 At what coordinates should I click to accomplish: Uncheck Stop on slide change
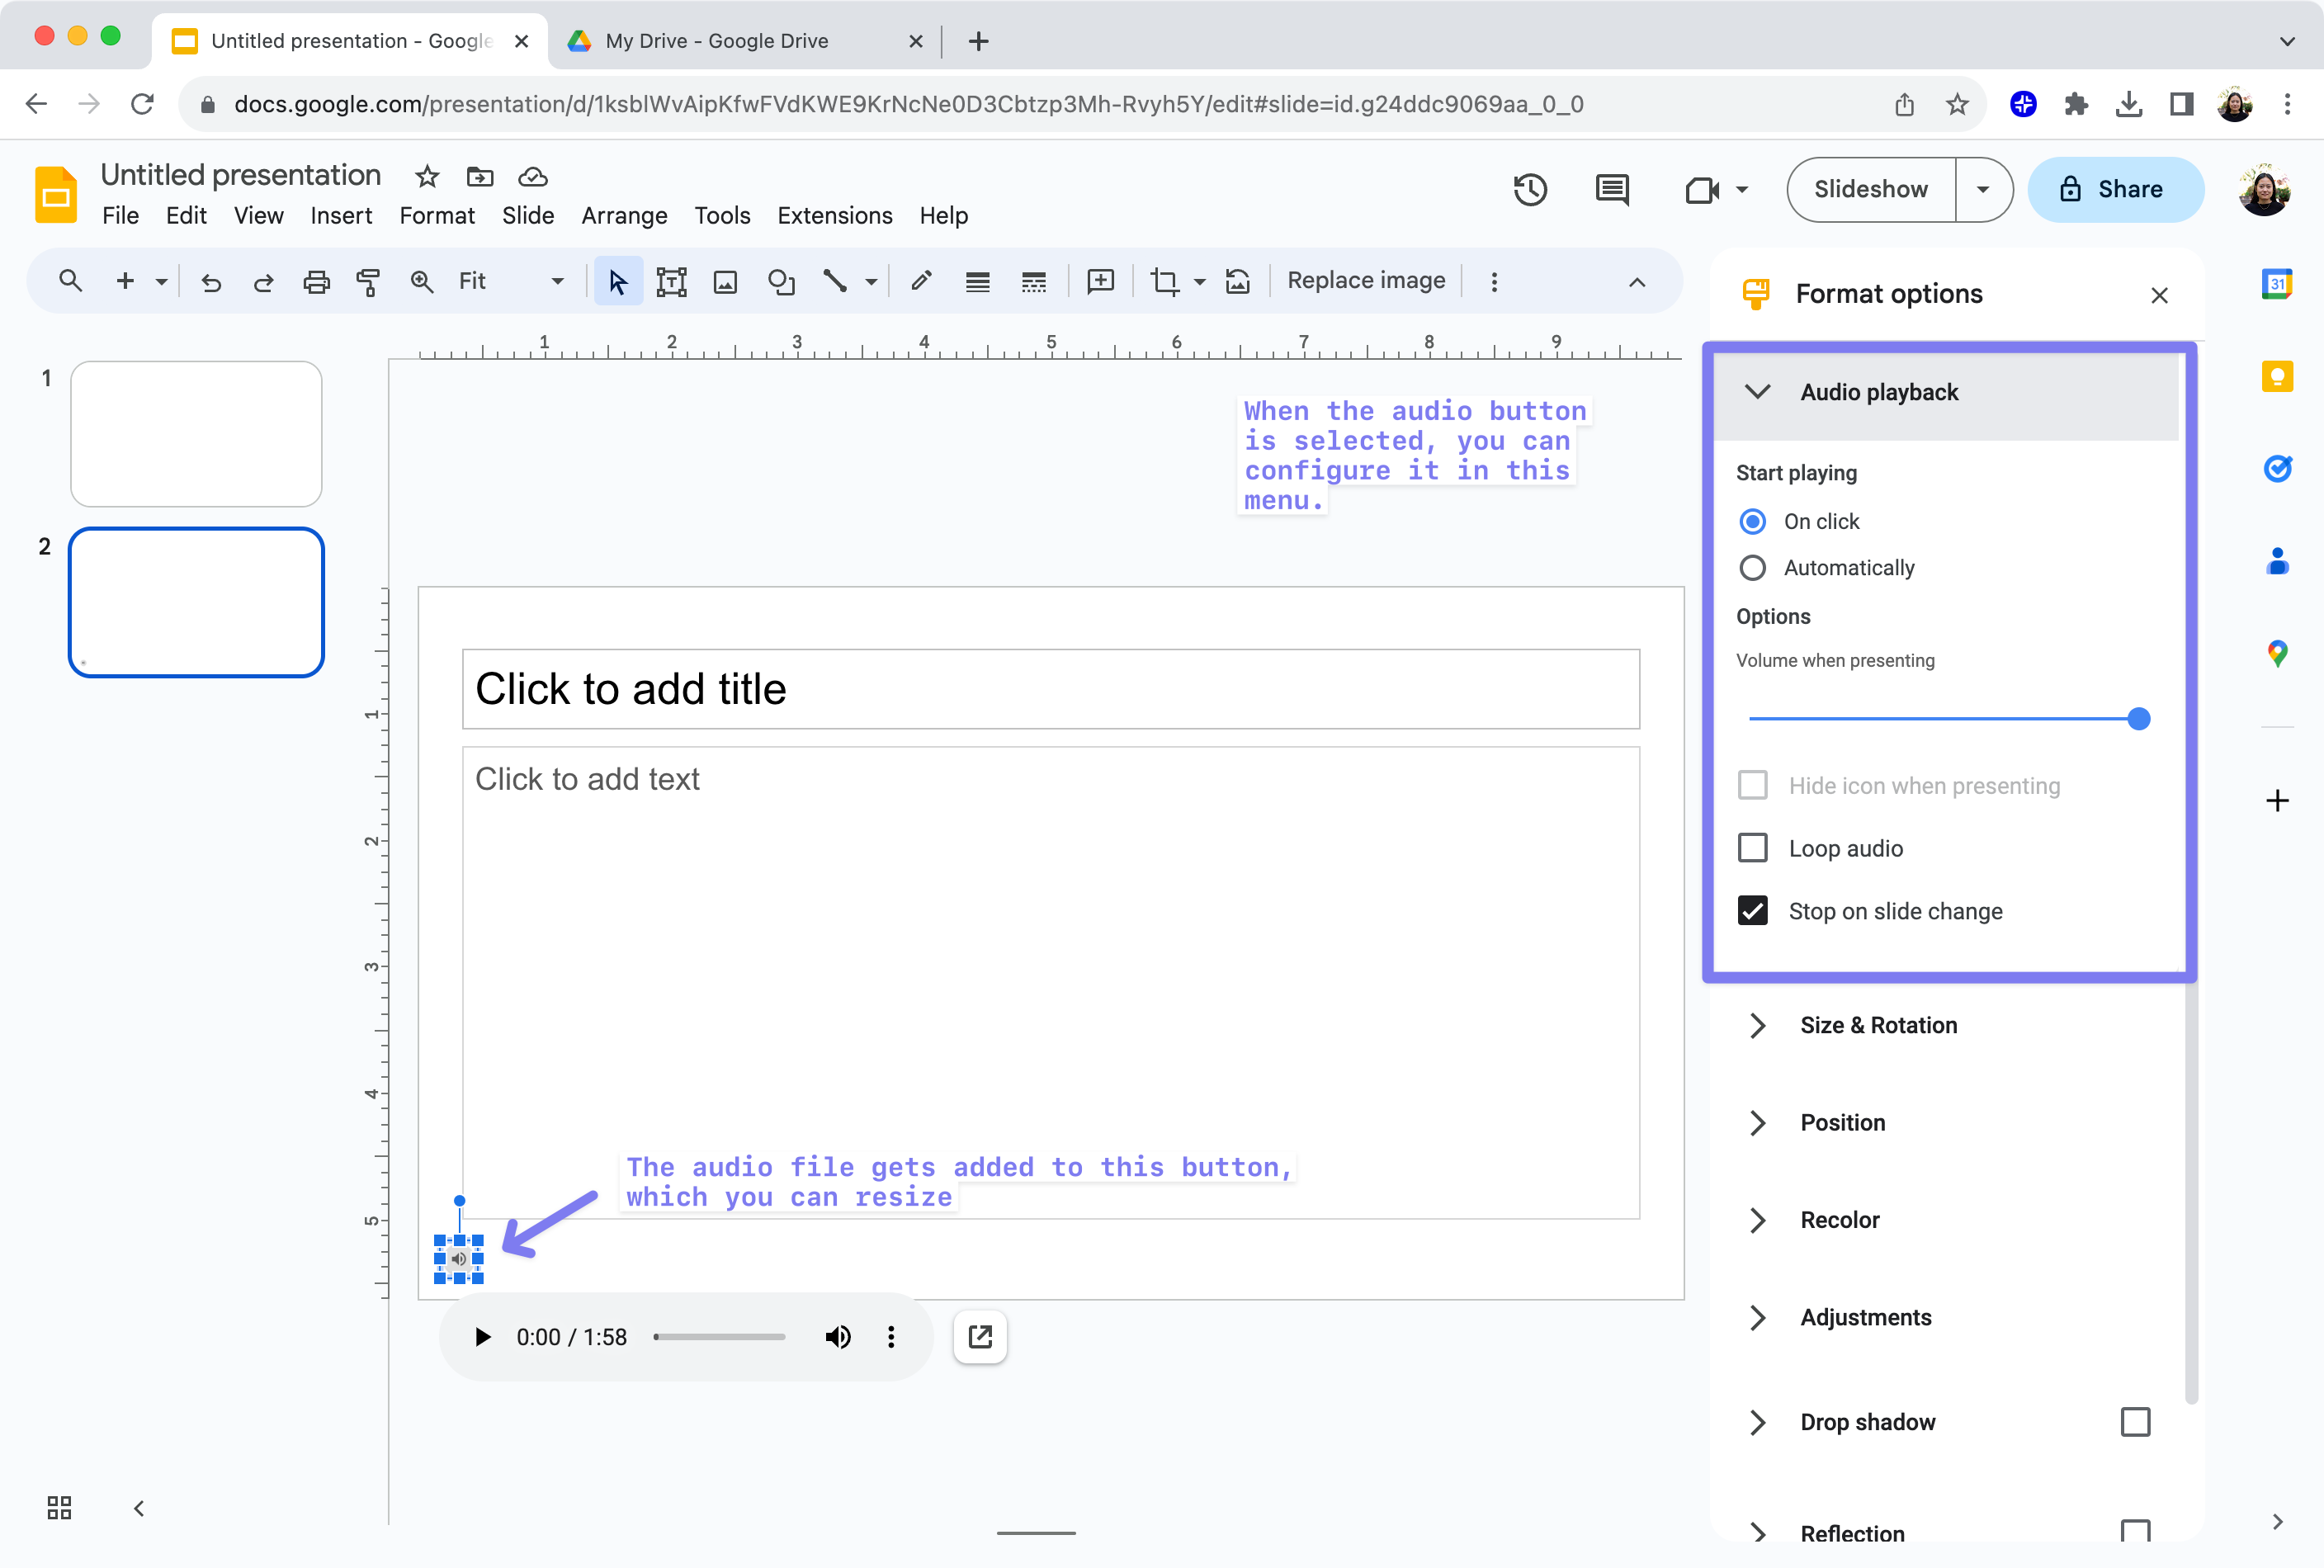pos(1753,911)
